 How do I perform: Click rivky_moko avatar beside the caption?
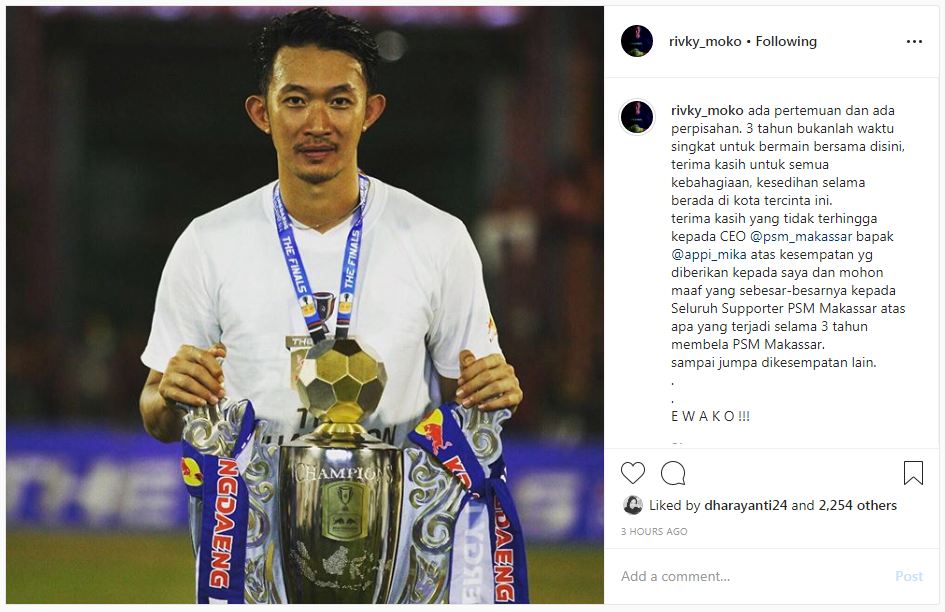click(637, 117)
